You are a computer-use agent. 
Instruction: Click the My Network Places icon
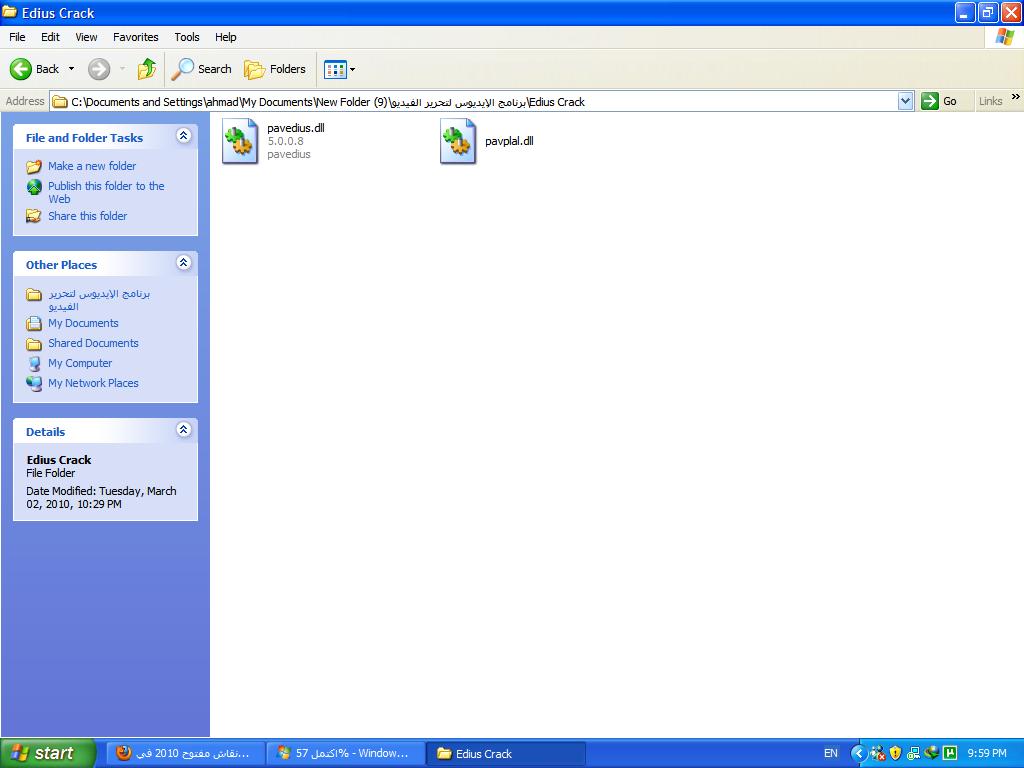(34, 383)
